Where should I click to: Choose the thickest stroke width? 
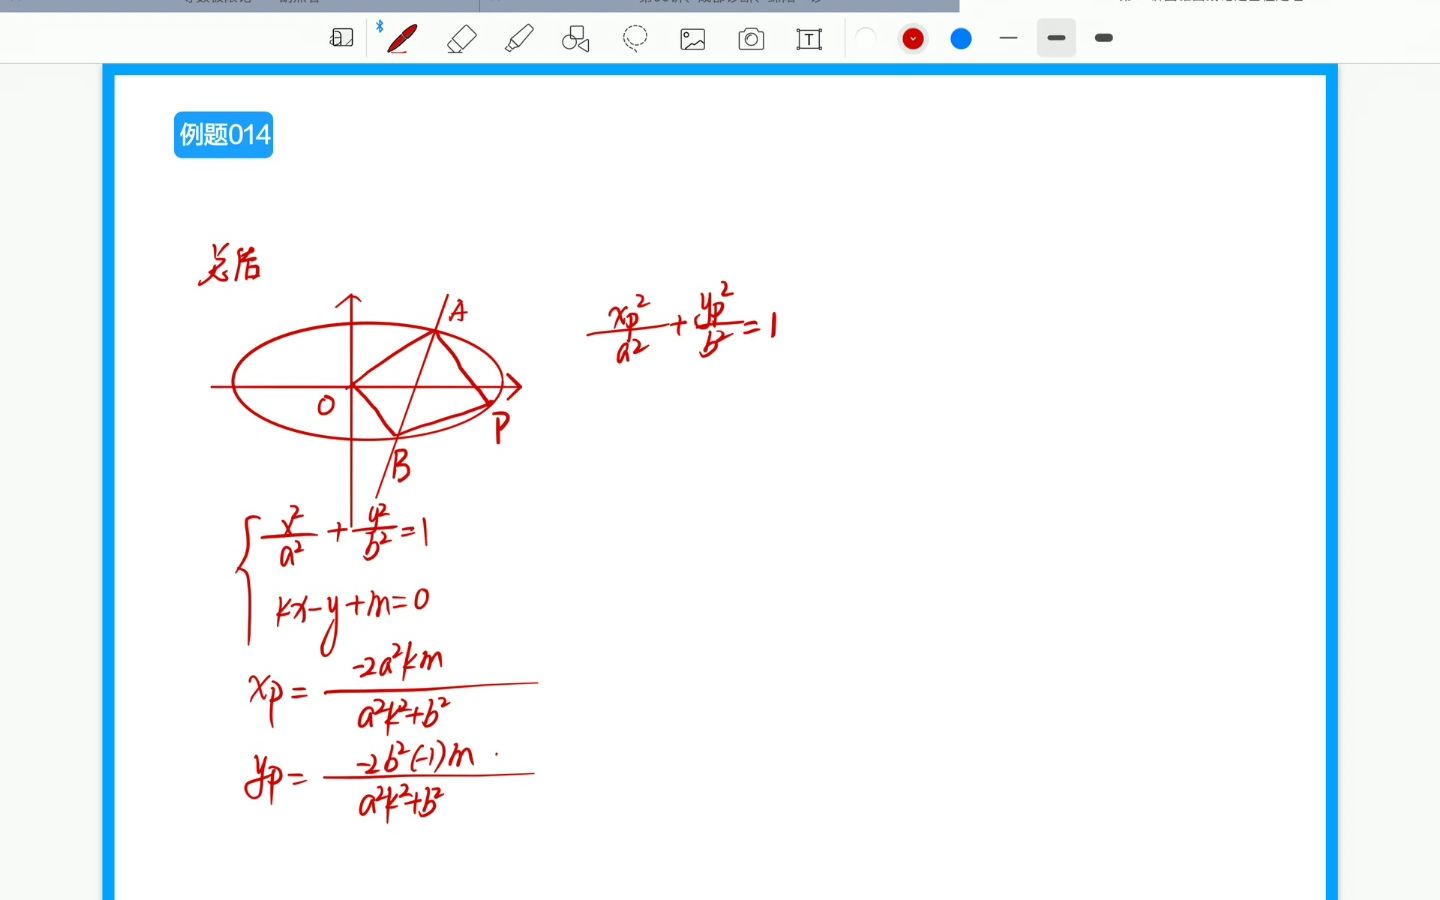point(1104,38)
